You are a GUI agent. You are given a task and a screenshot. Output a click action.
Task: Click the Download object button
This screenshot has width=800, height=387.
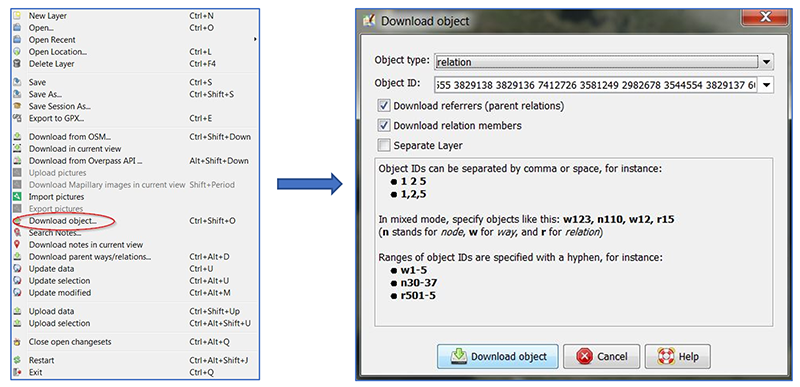click(497, 356)
